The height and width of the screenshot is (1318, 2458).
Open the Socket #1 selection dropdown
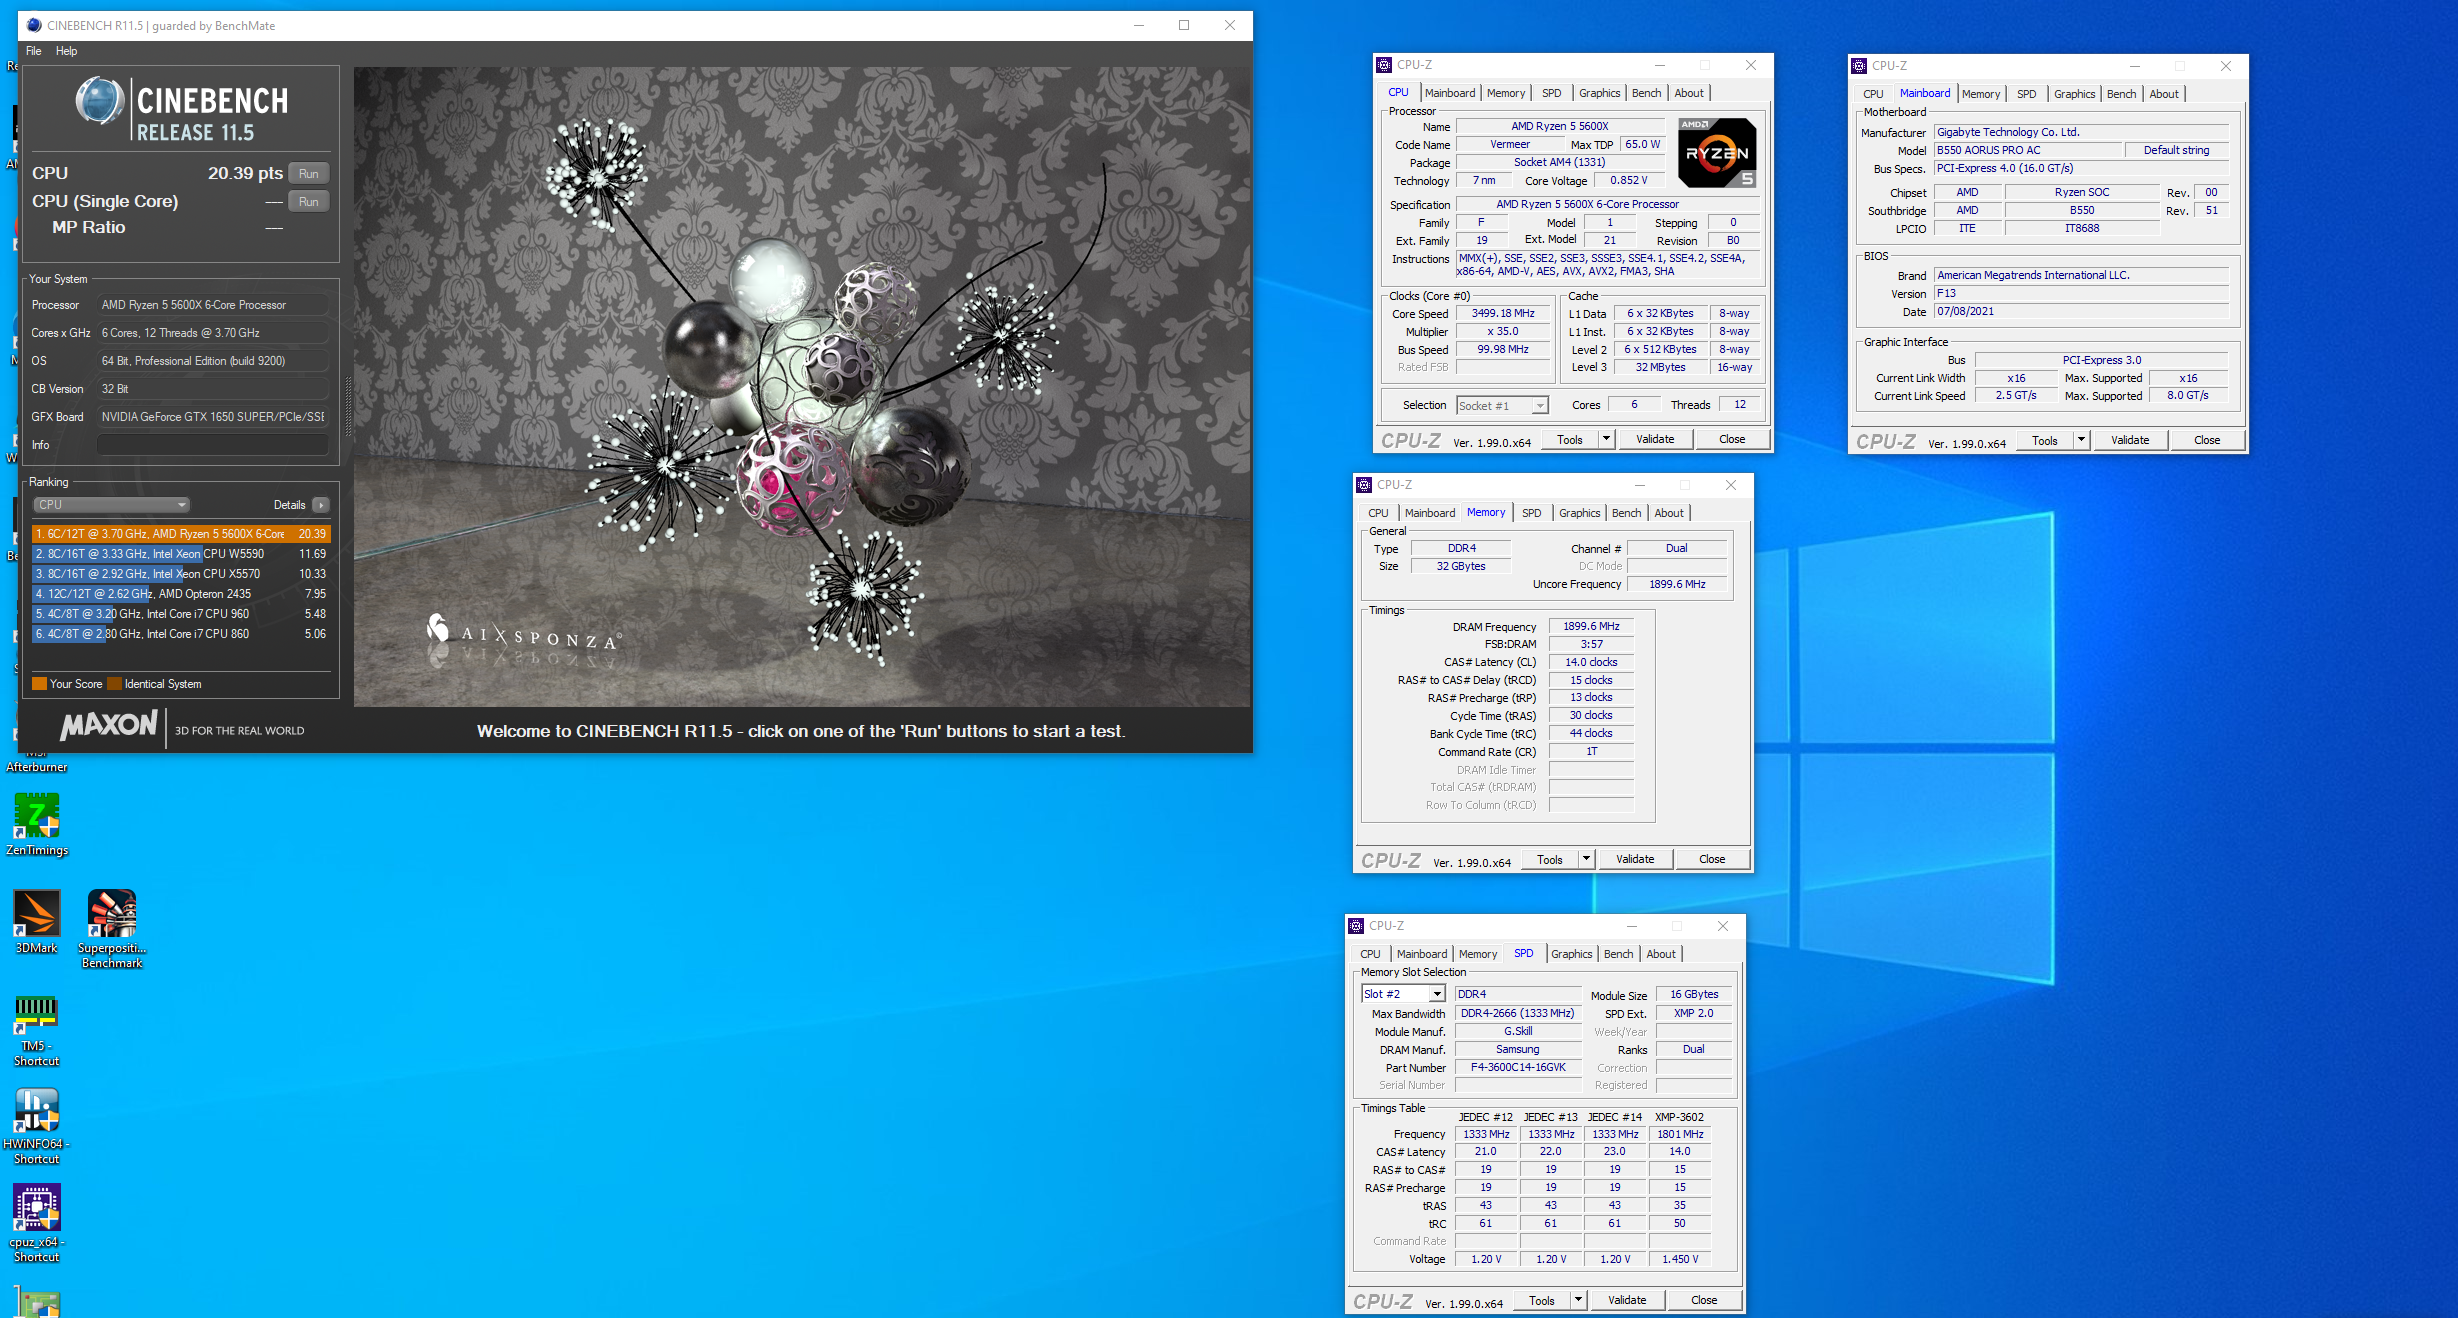coord(1502,405)
